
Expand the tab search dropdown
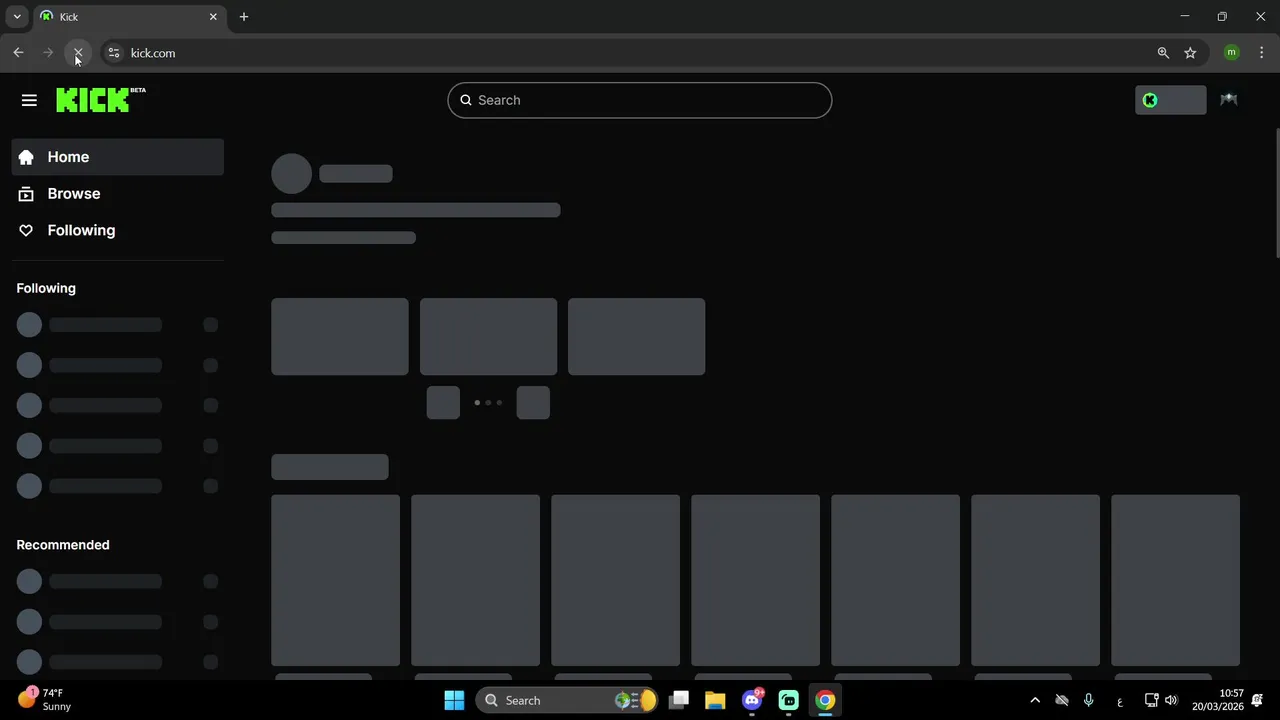point(17,17)
